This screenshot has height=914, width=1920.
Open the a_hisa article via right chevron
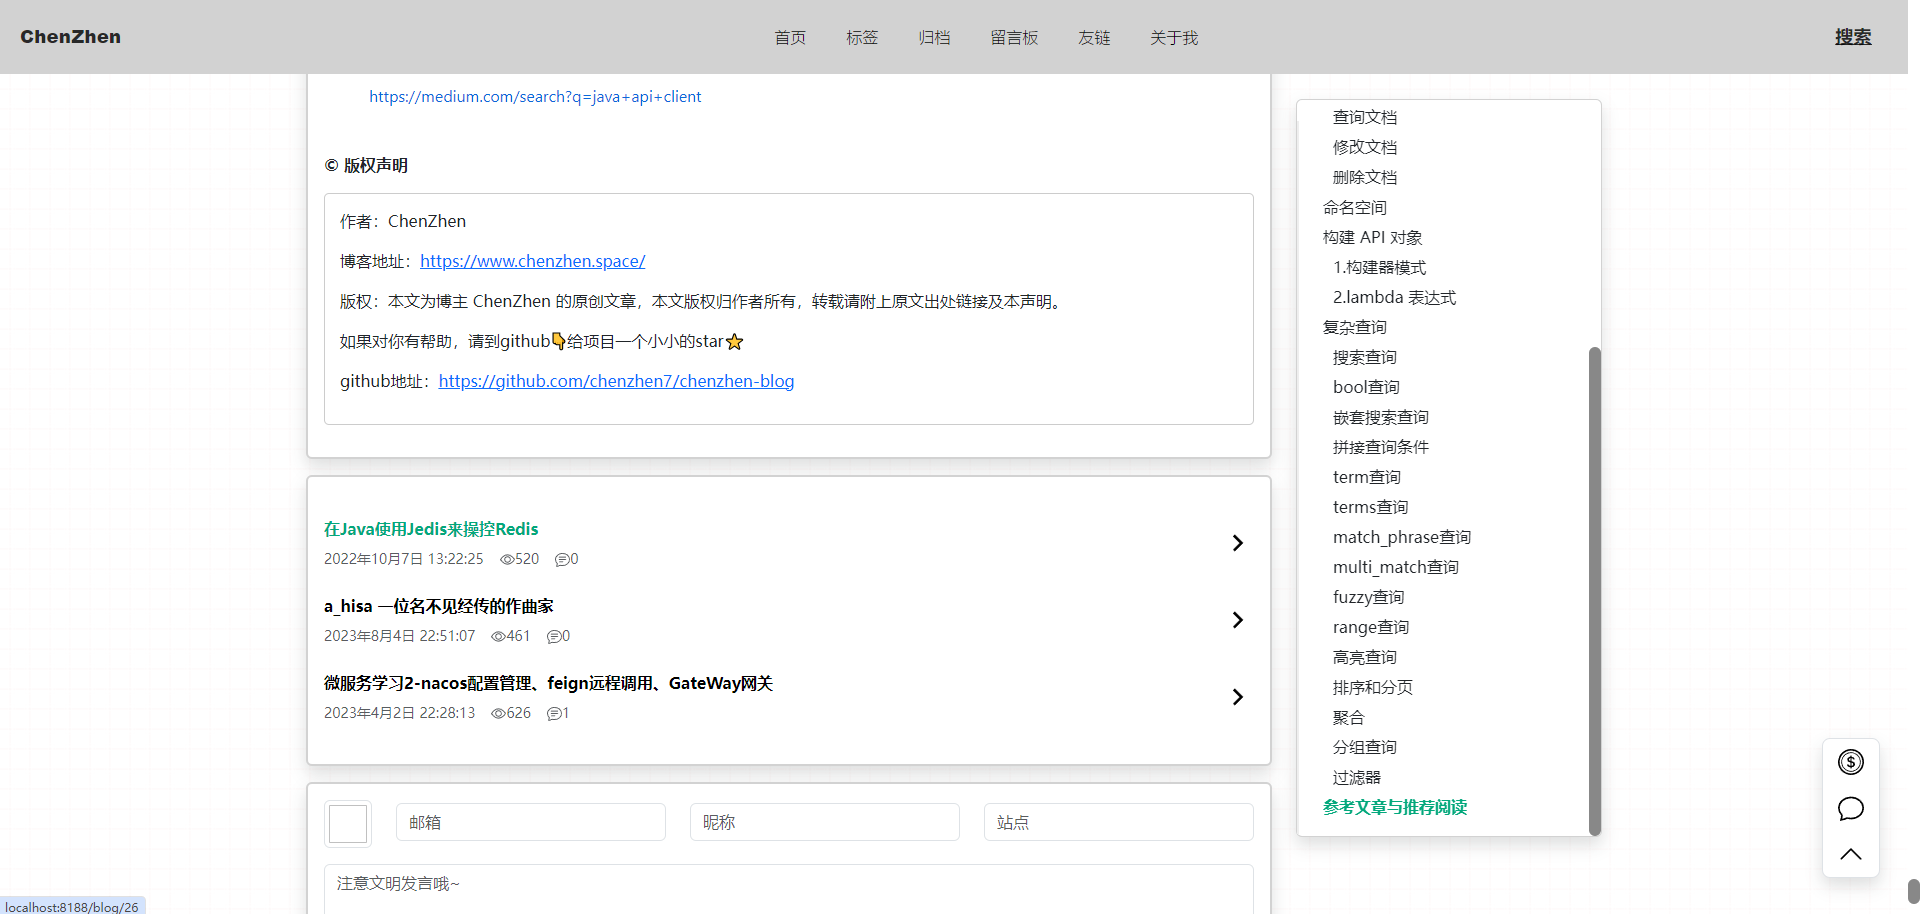pos(1237,620)
